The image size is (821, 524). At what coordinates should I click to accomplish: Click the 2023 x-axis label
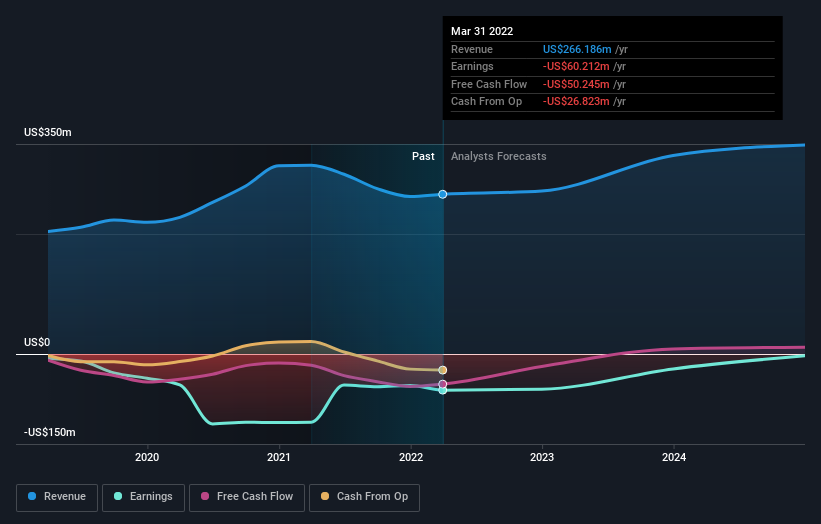542,457
